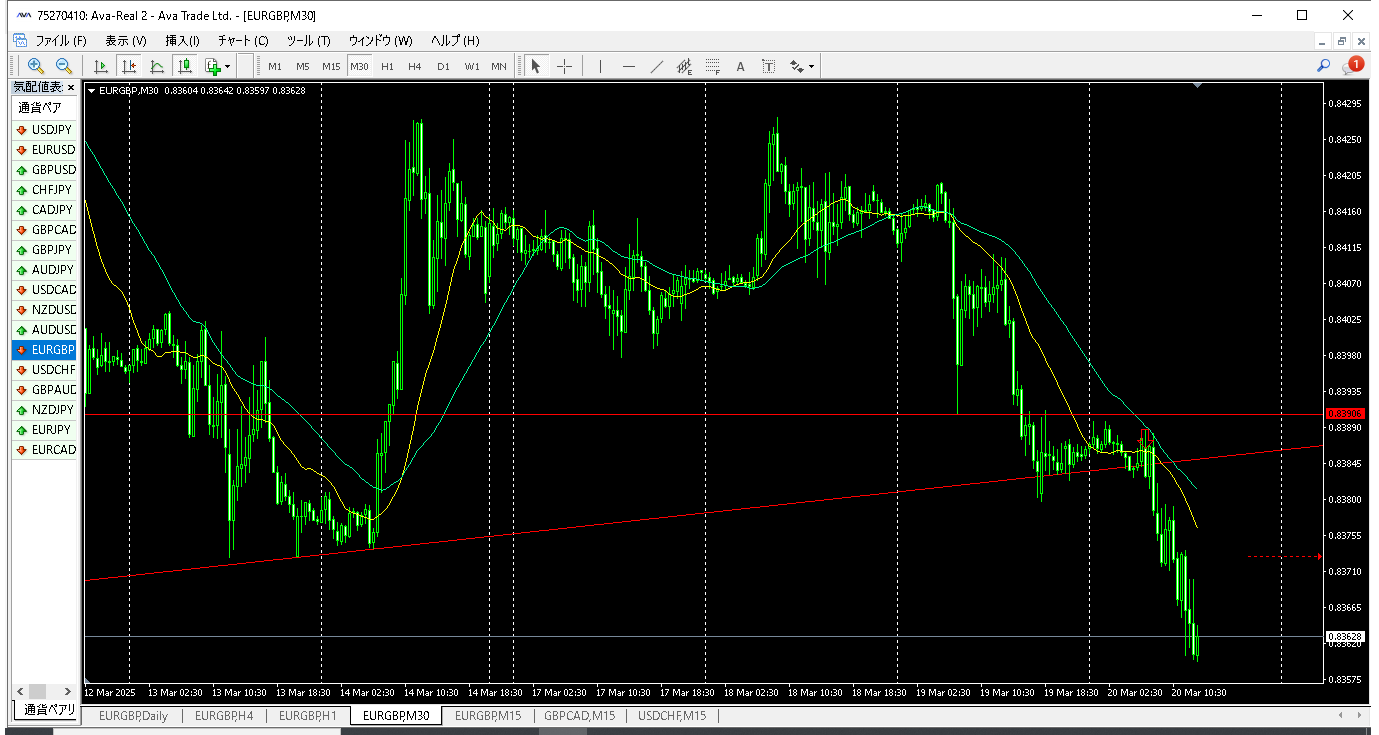Open the notifications icon with badge
The height and width of the screenshot is (735, 1379).
[x=1352, y=66]
